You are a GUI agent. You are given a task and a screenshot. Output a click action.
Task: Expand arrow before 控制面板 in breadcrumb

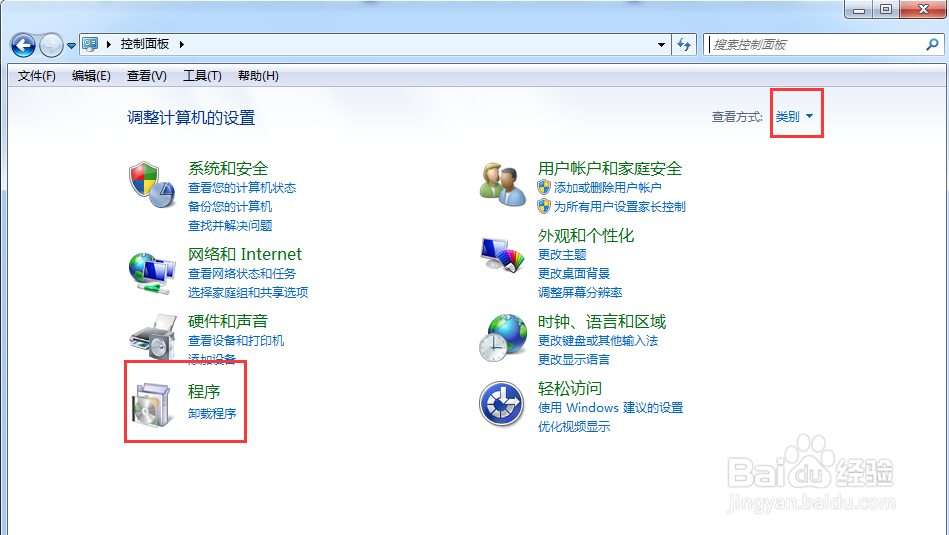(x=109, y=44)
